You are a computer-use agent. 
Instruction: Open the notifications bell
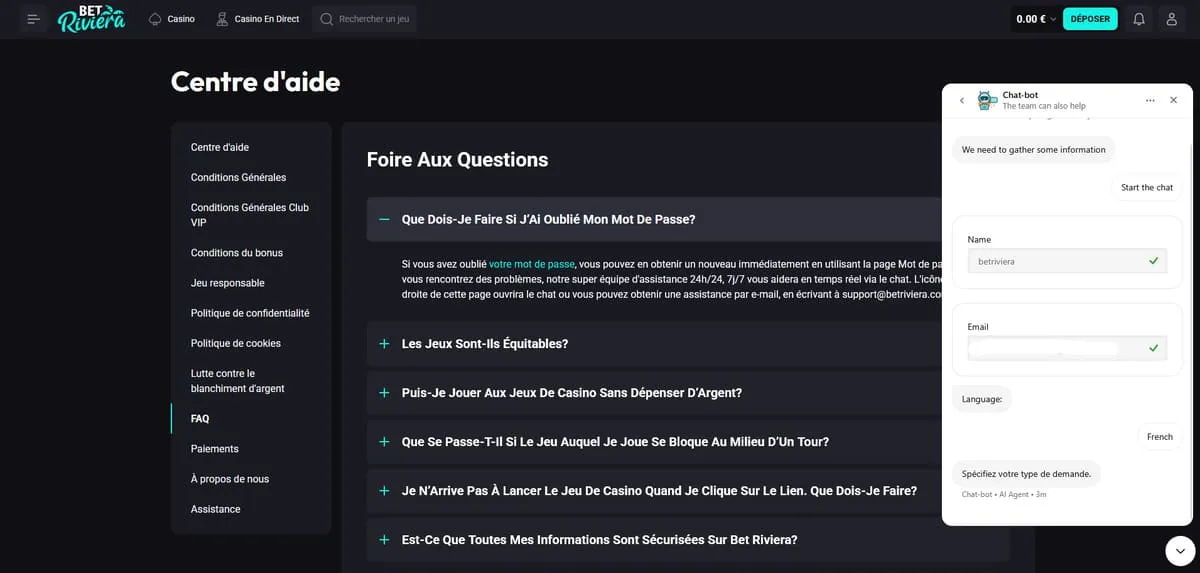click(1138, 19)
